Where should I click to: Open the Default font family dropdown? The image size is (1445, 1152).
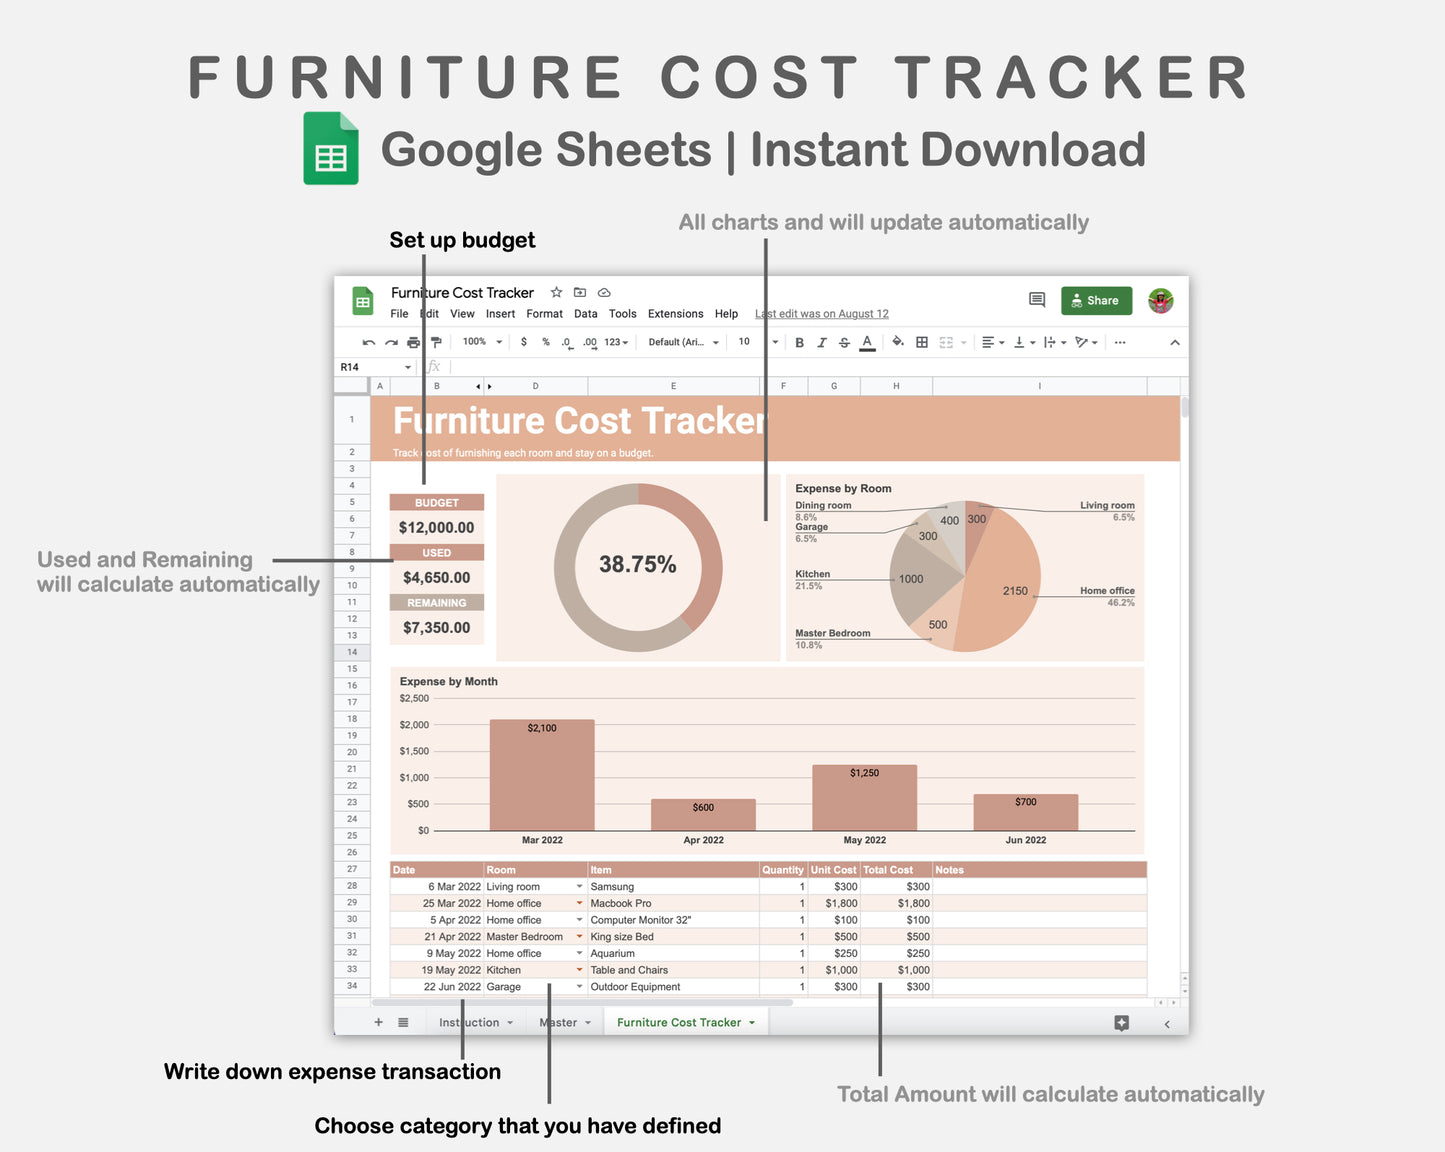pos(683,343)
